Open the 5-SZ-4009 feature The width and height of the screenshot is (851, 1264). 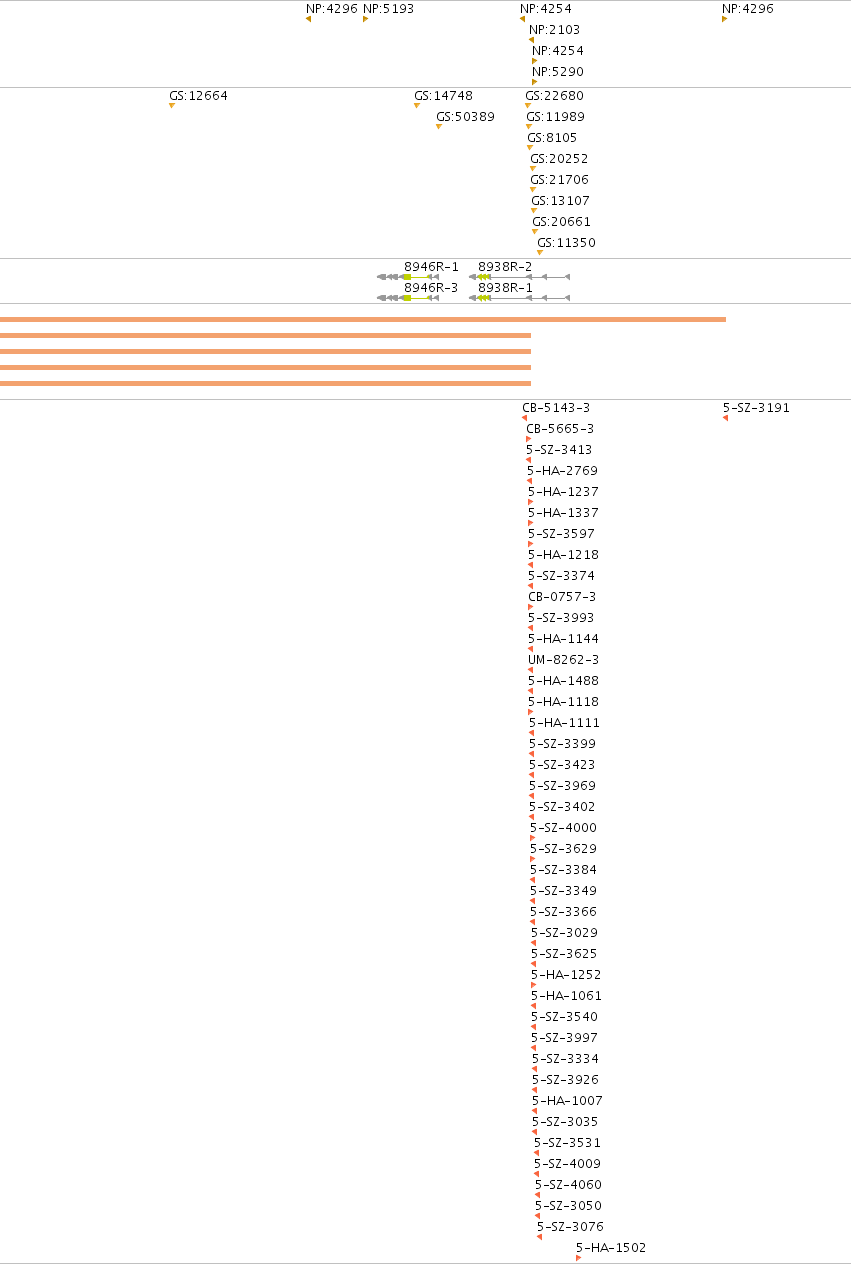[x=567, y=1164]
